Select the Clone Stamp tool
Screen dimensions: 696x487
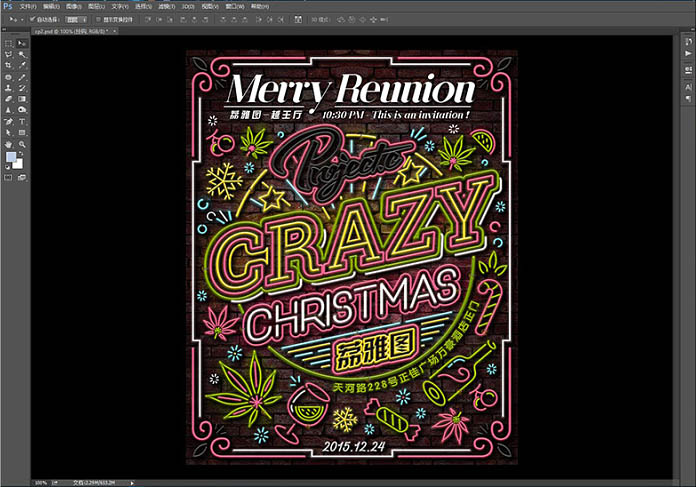click(x=9, y=88)
